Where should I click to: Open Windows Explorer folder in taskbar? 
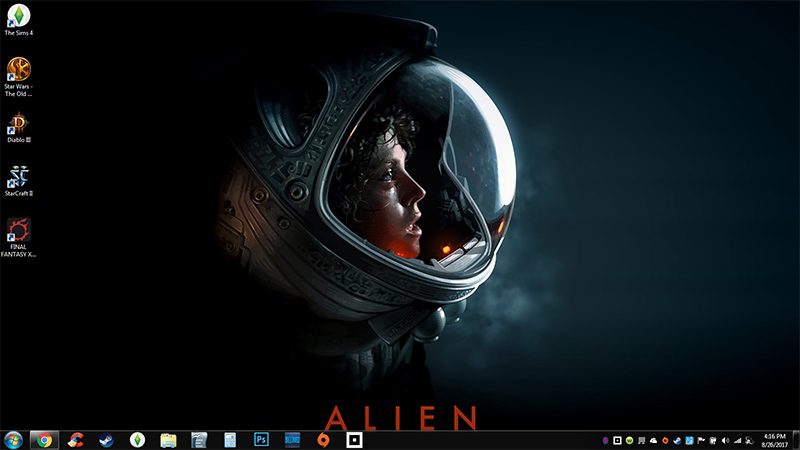coord(168,440)
